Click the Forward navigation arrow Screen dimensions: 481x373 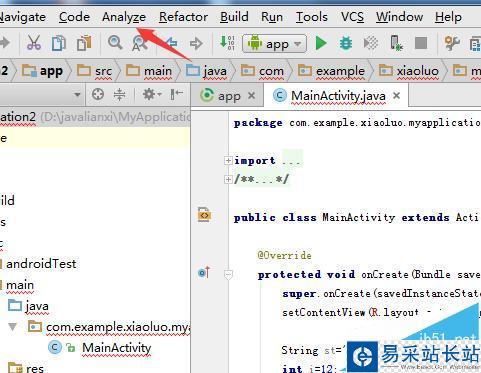[196, 43]
